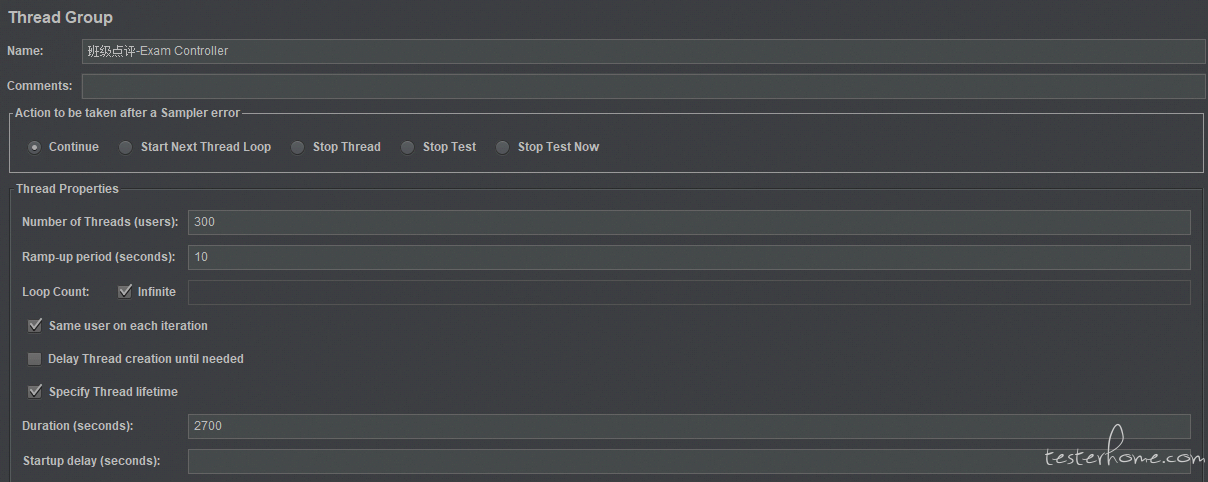Viewport: 1208px width, 482px height.
Task: Uncheck the Infinite loop count checkbox
Action: pyautogui.click(x=125, y=292)
